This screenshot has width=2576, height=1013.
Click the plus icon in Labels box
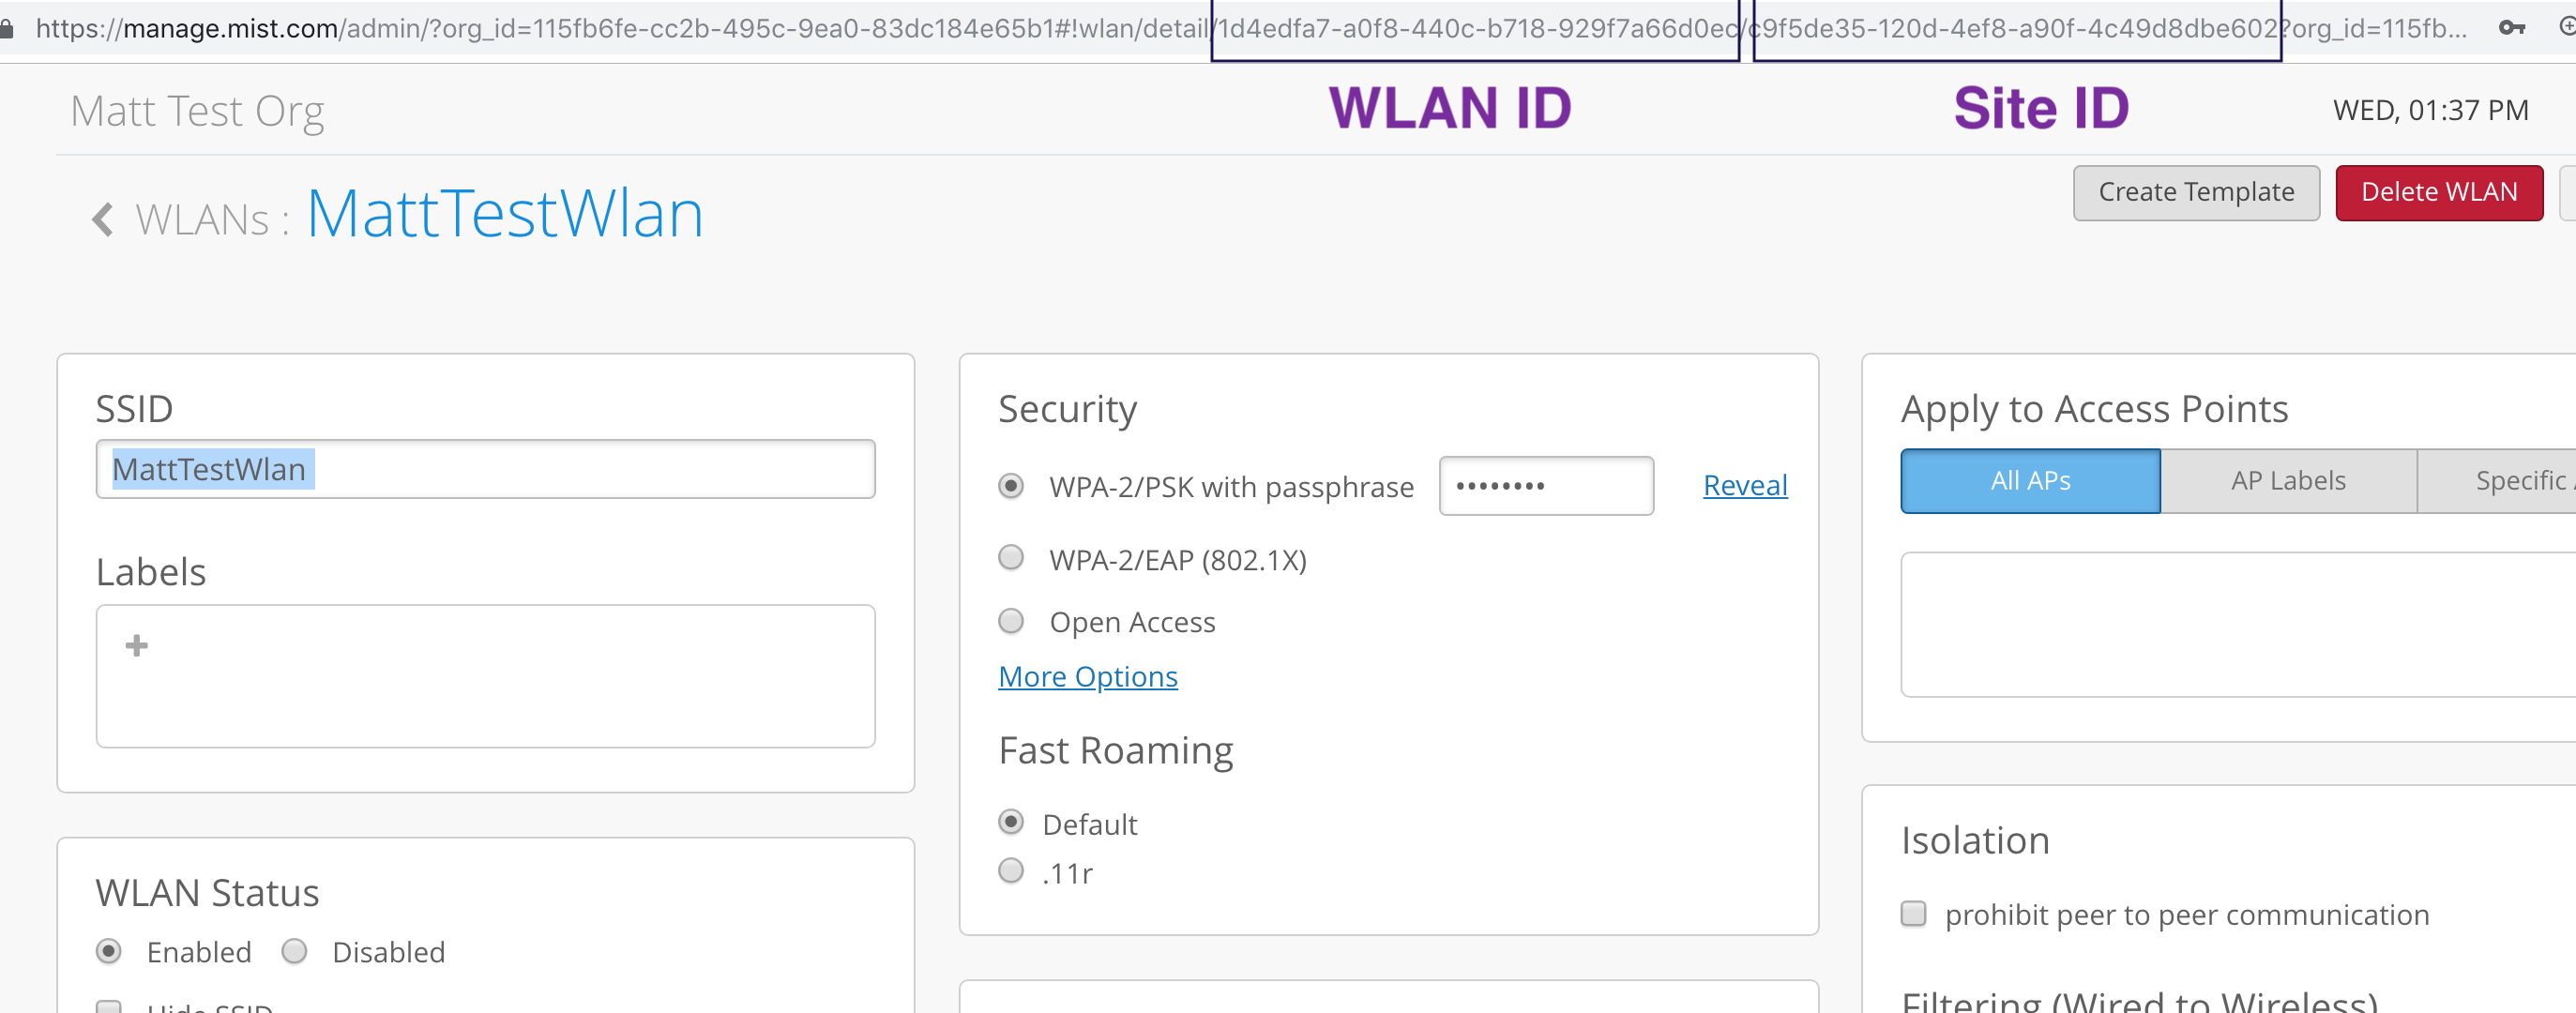pyautogui.click(x=137, y=646)
